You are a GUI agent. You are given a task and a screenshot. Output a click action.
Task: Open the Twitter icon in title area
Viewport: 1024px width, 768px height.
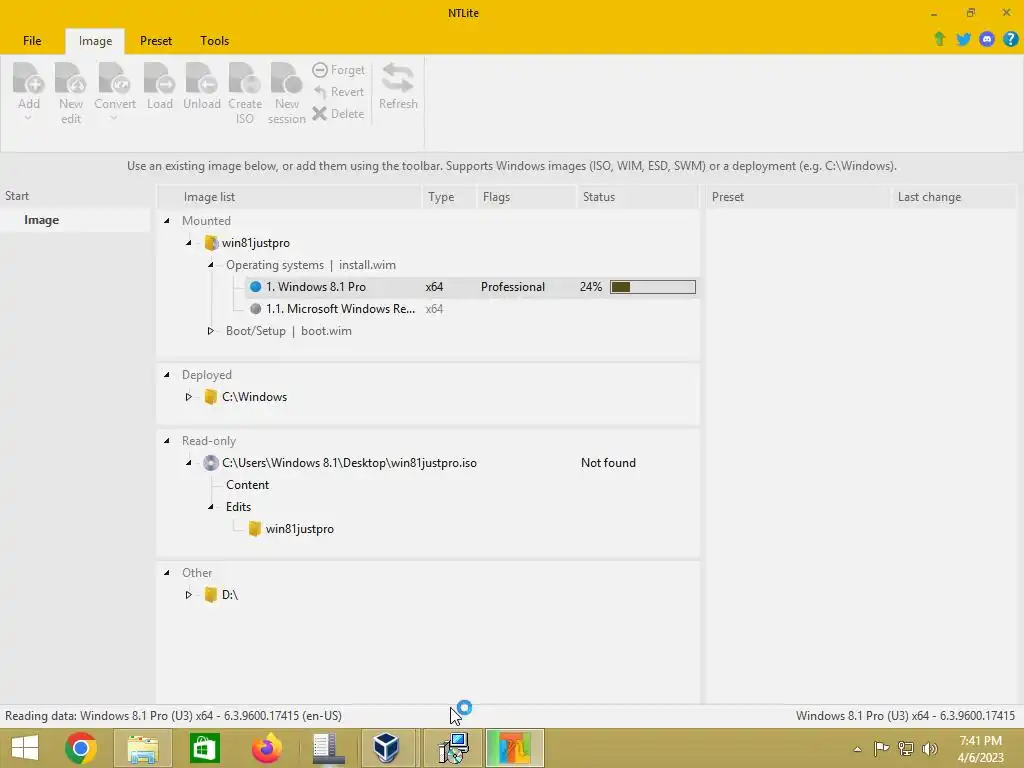point(963,39)
